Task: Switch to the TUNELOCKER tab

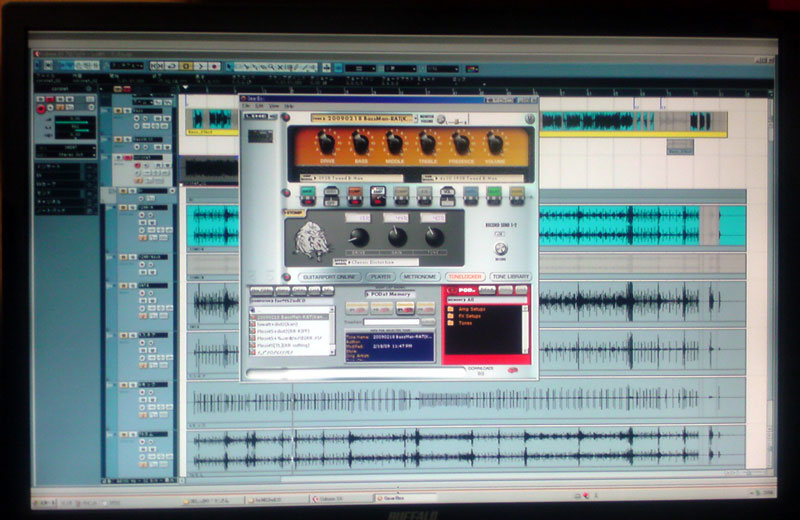Action: pos(465,277)
